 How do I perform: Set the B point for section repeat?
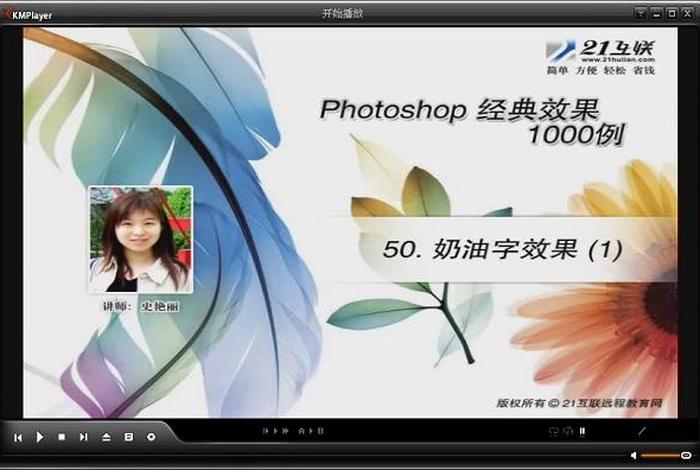320,431
